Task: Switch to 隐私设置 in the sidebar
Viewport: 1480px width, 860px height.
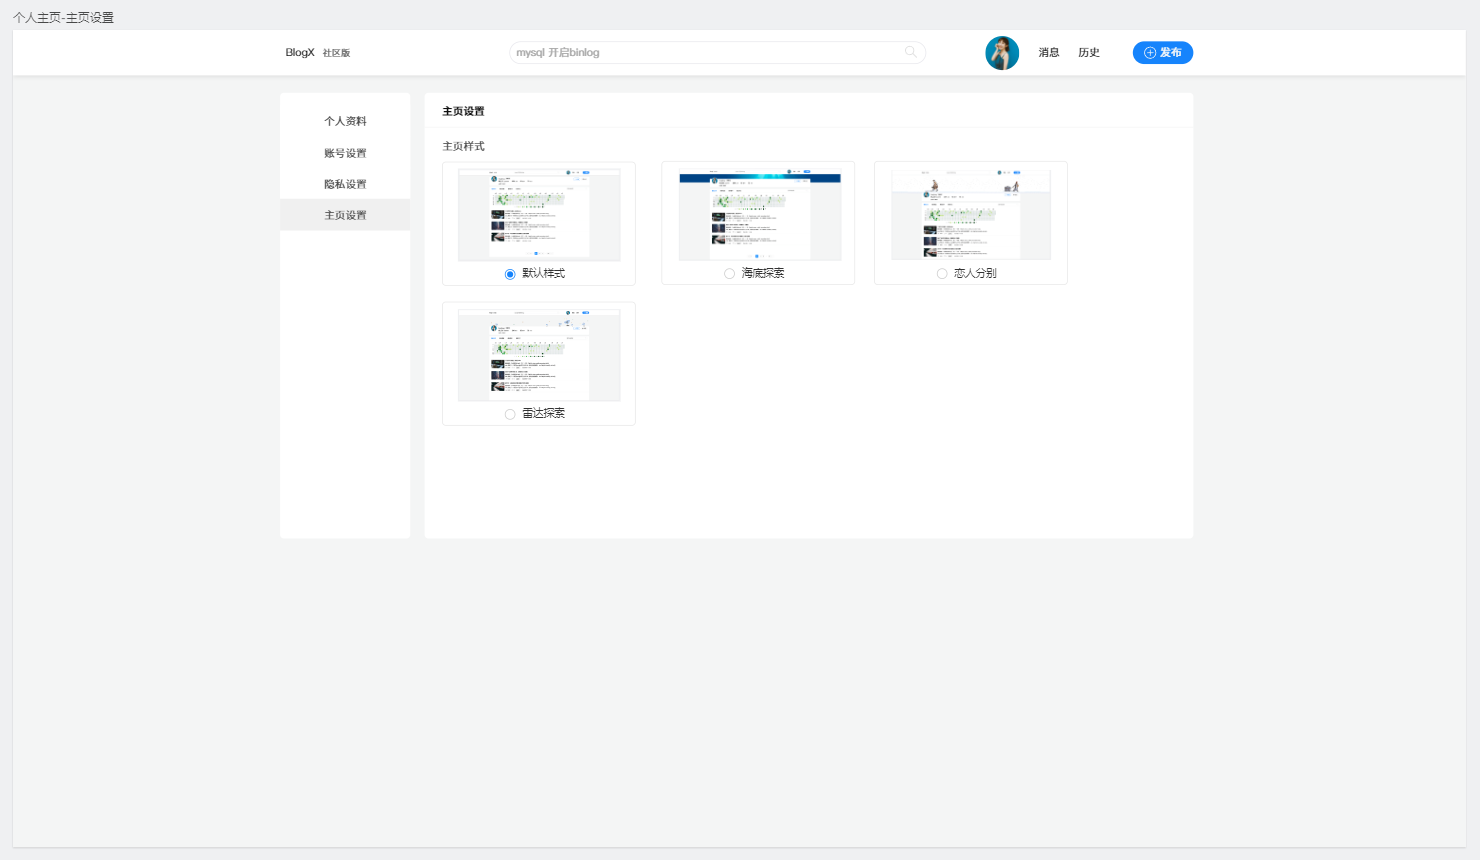Action: 345,184
